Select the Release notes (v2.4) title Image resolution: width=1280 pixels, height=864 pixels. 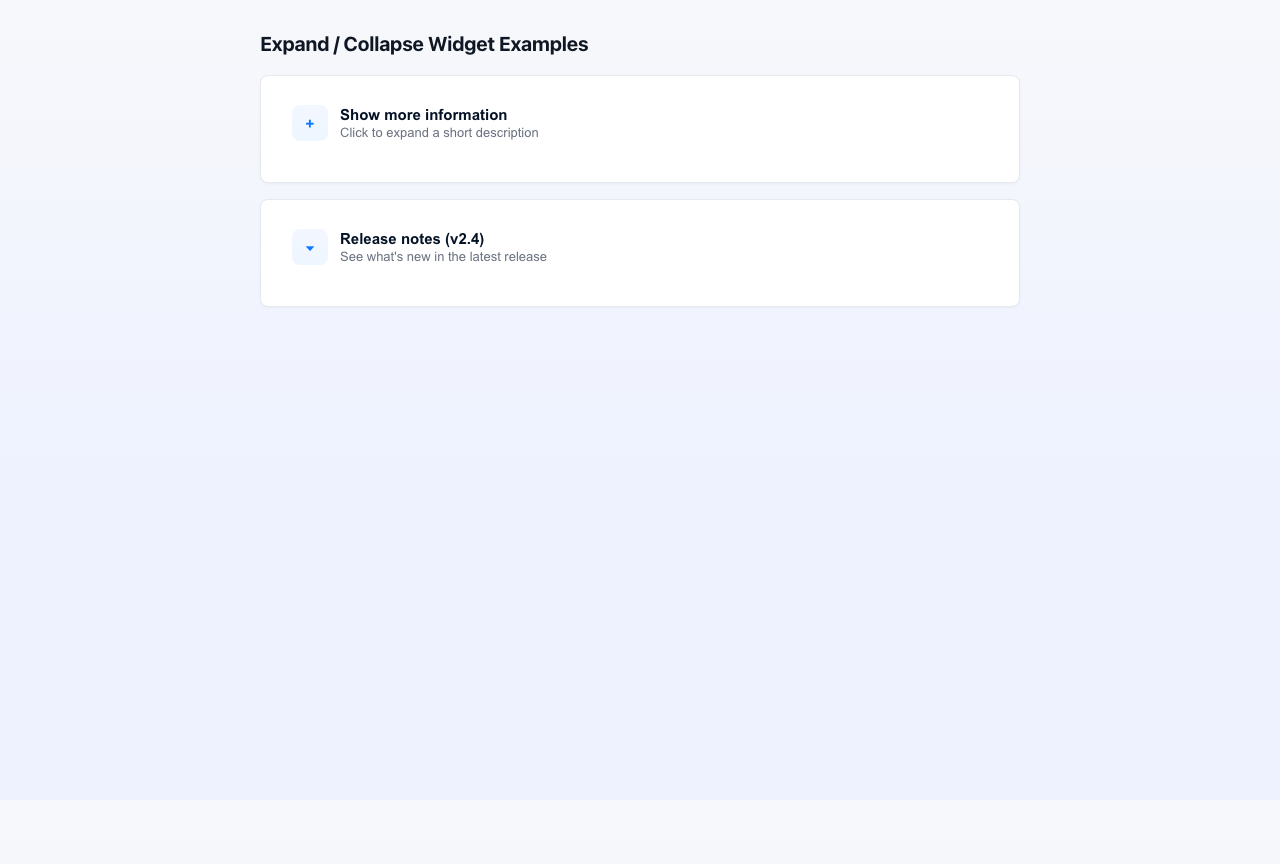click(412, 239)
